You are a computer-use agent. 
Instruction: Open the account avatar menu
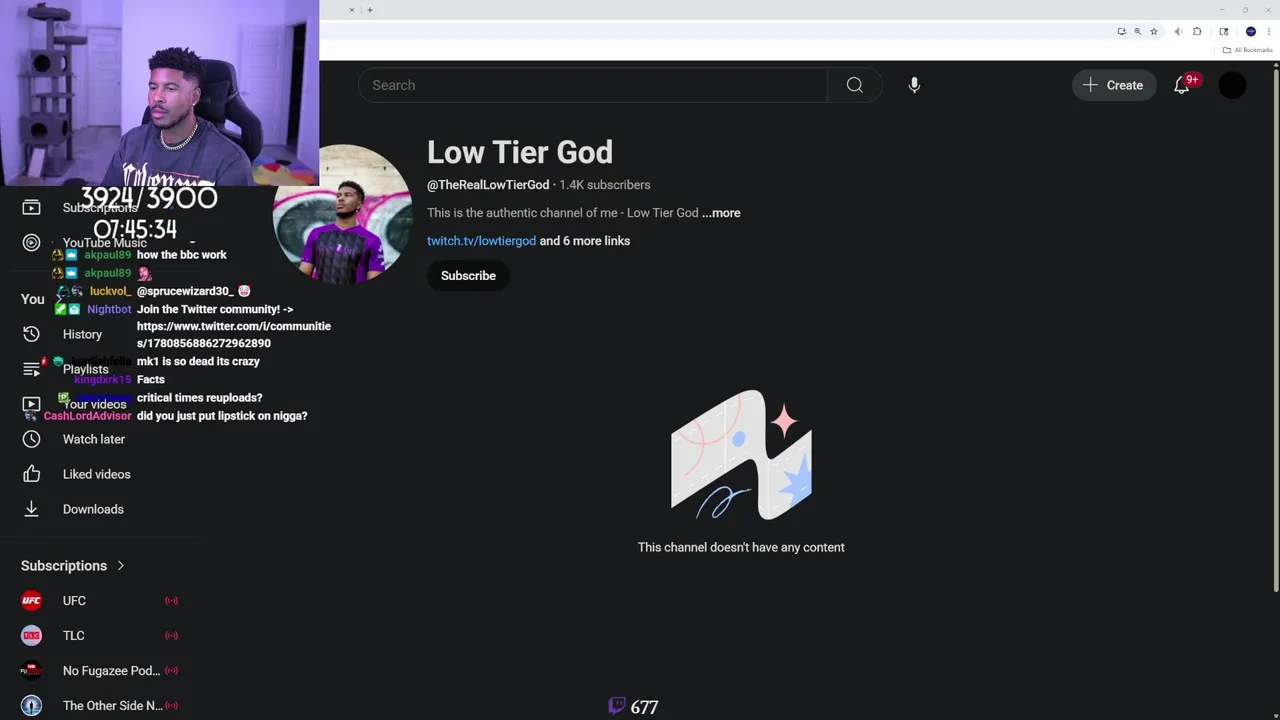(1233, 85)
